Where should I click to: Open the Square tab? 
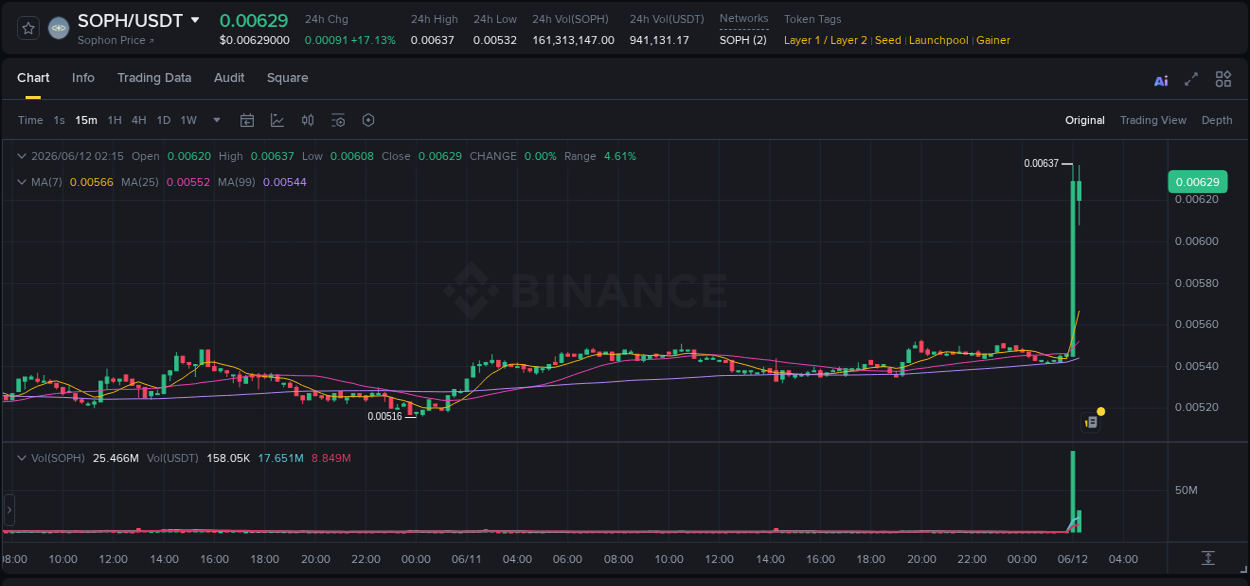click(x=287, y=78)
